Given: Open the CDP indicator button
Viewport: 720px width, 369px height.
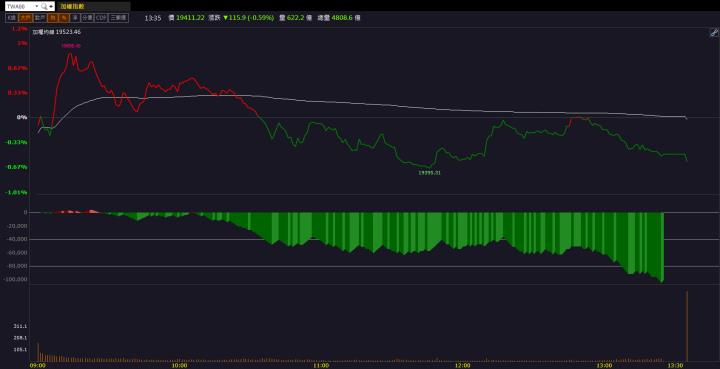Looking at the screenshot, I should 101,18.
